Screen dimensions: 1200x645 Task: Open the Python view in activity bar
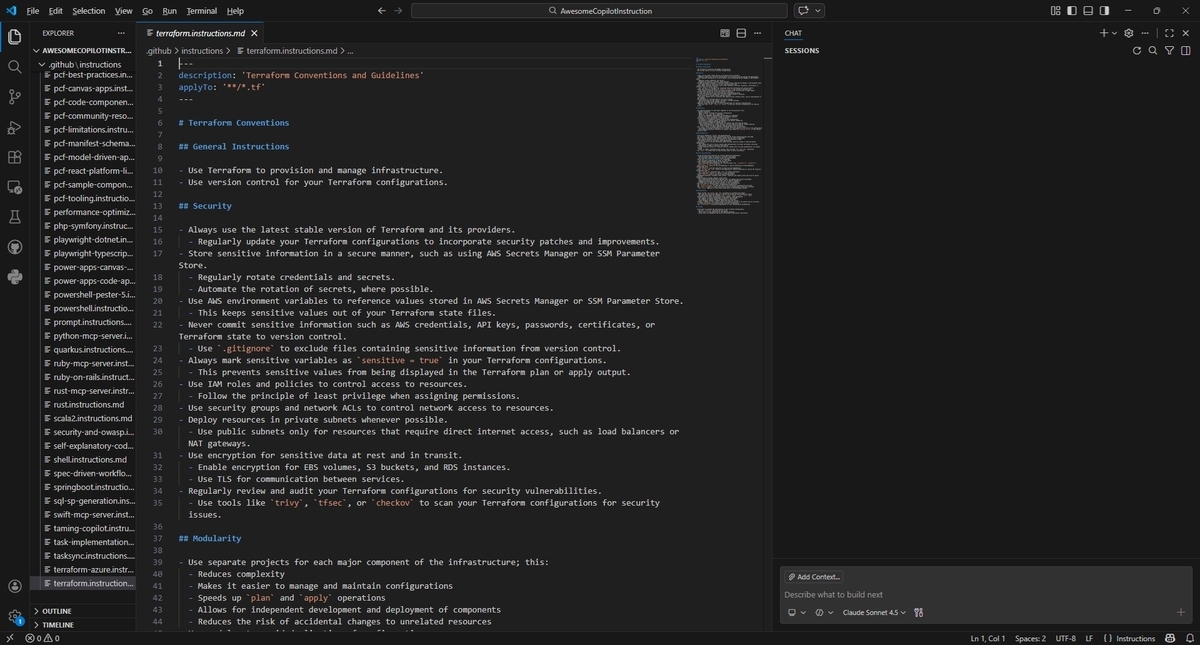[x=14, y=277]
